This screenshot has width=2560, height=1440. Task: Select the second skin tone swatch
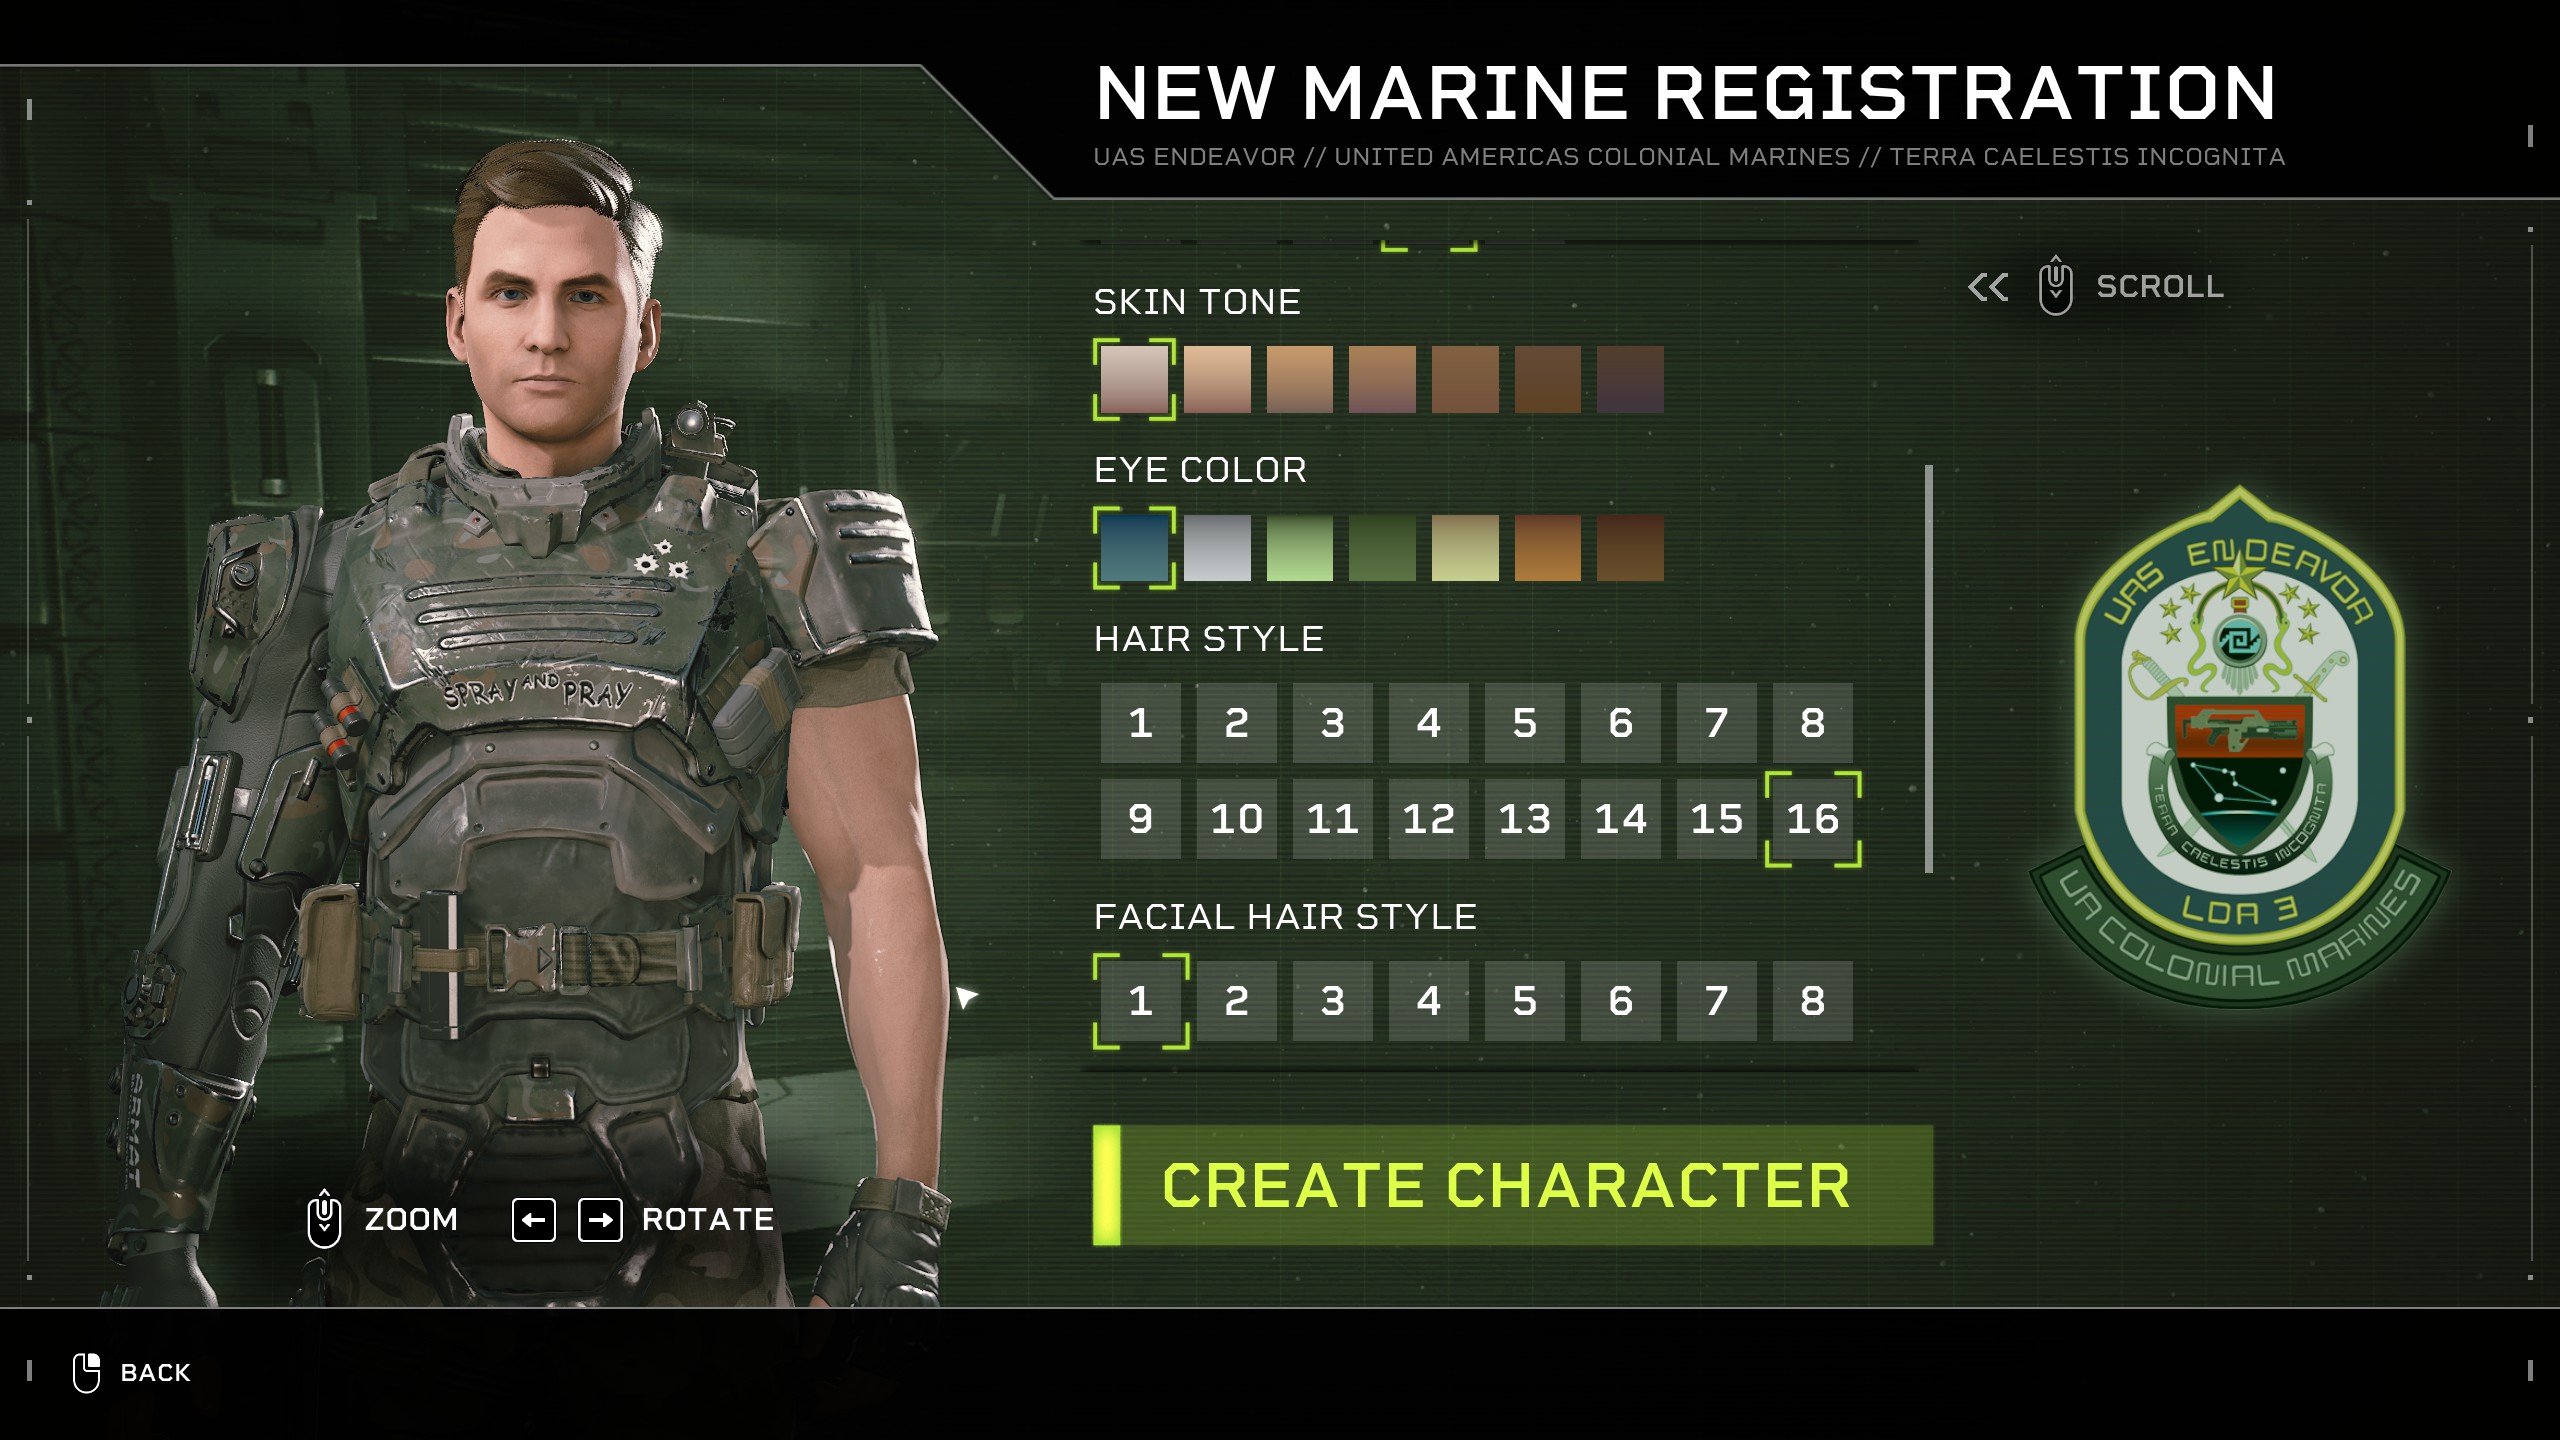click(1217, 380)
